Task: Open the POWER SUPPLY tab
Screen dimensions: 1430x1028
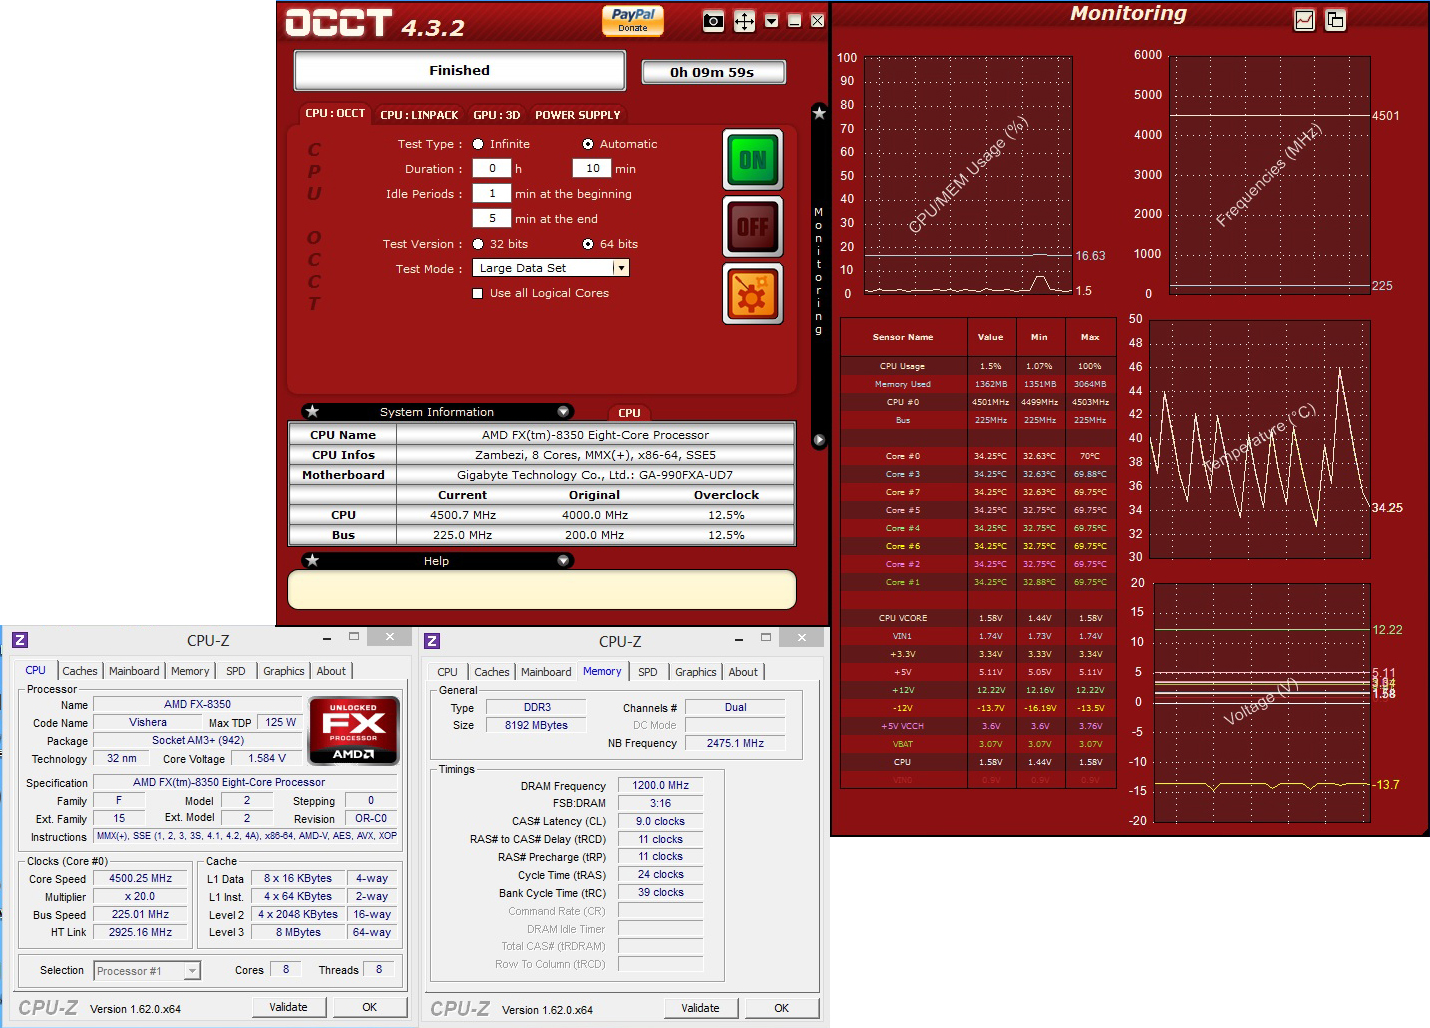Action: click(578, 115)
